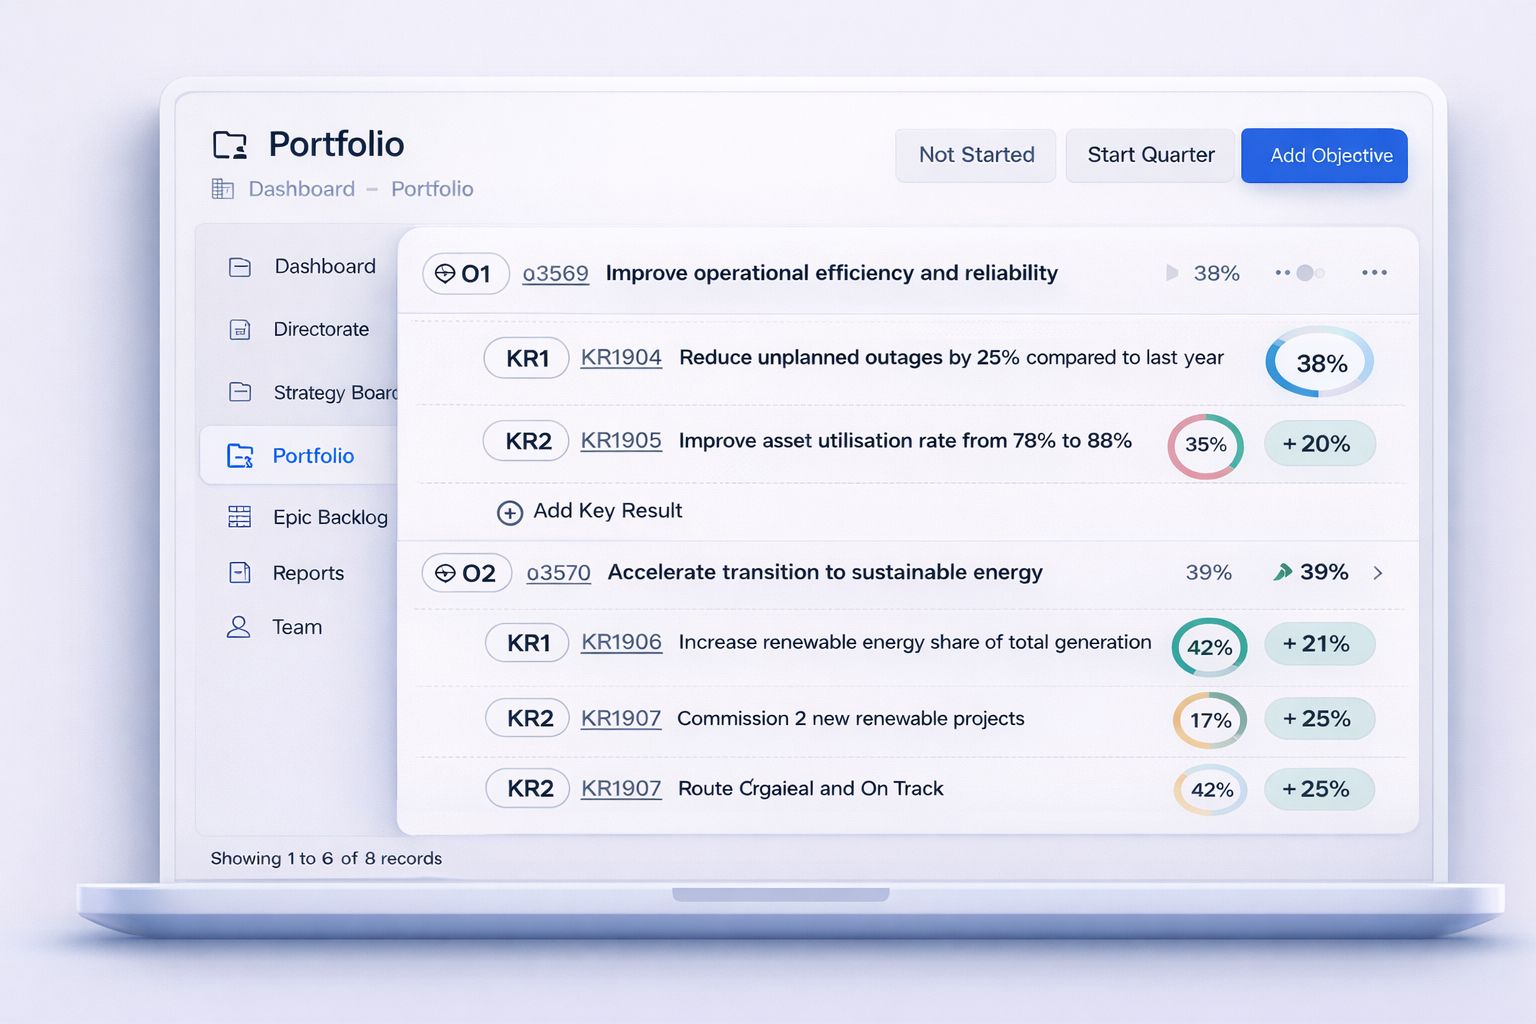1536x1024 pixels.
Task: Open O1's options via the ellipsis menu
Action: tap(1374, 272)
